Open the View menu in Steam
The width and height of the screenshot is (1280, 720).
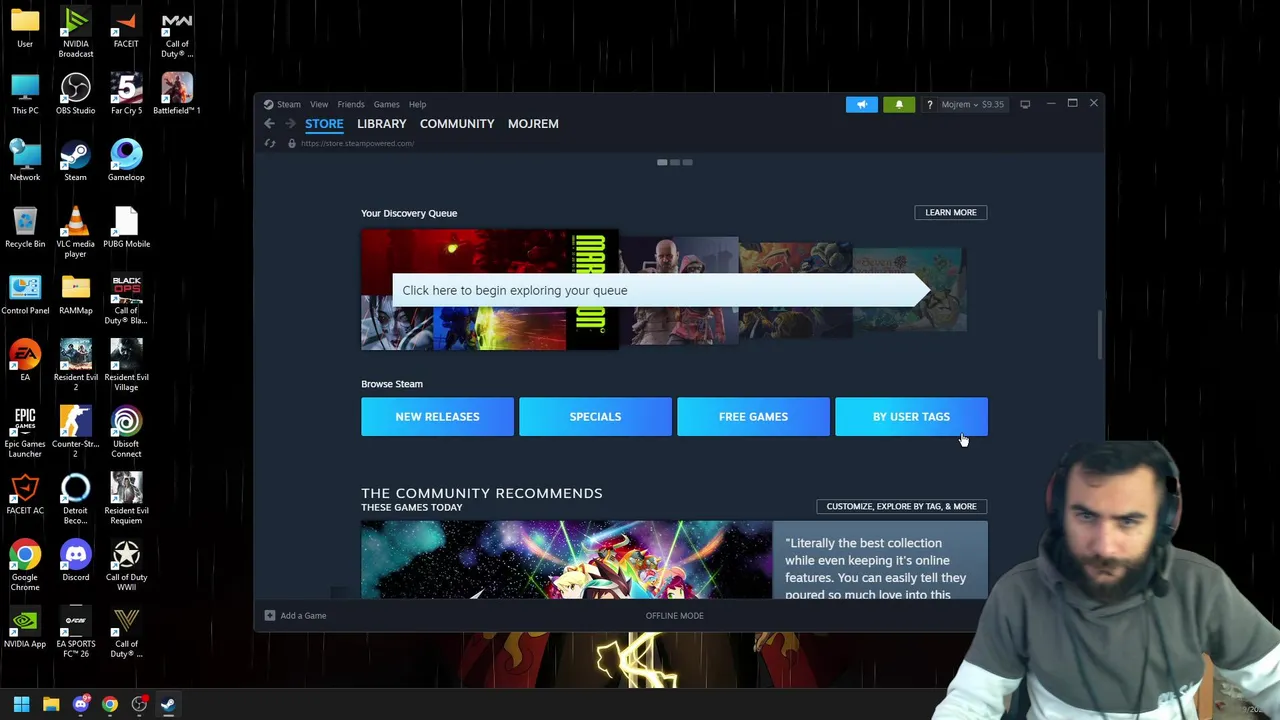click(x=319, y=104)
